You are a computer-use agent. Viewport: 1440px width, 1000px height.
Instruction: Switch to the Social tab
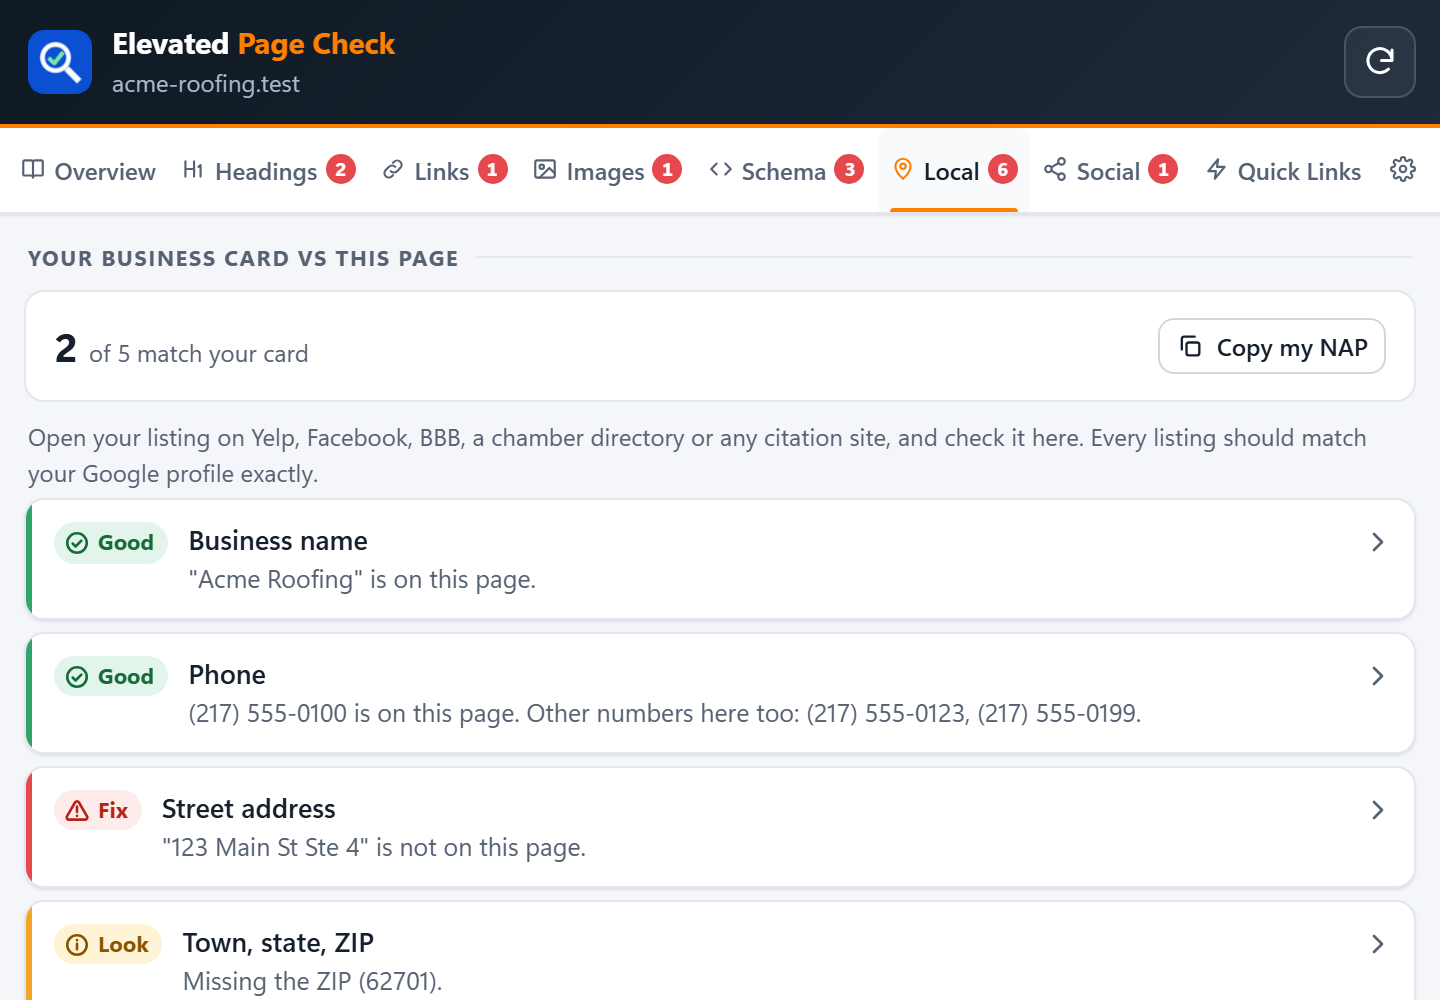1110,171
